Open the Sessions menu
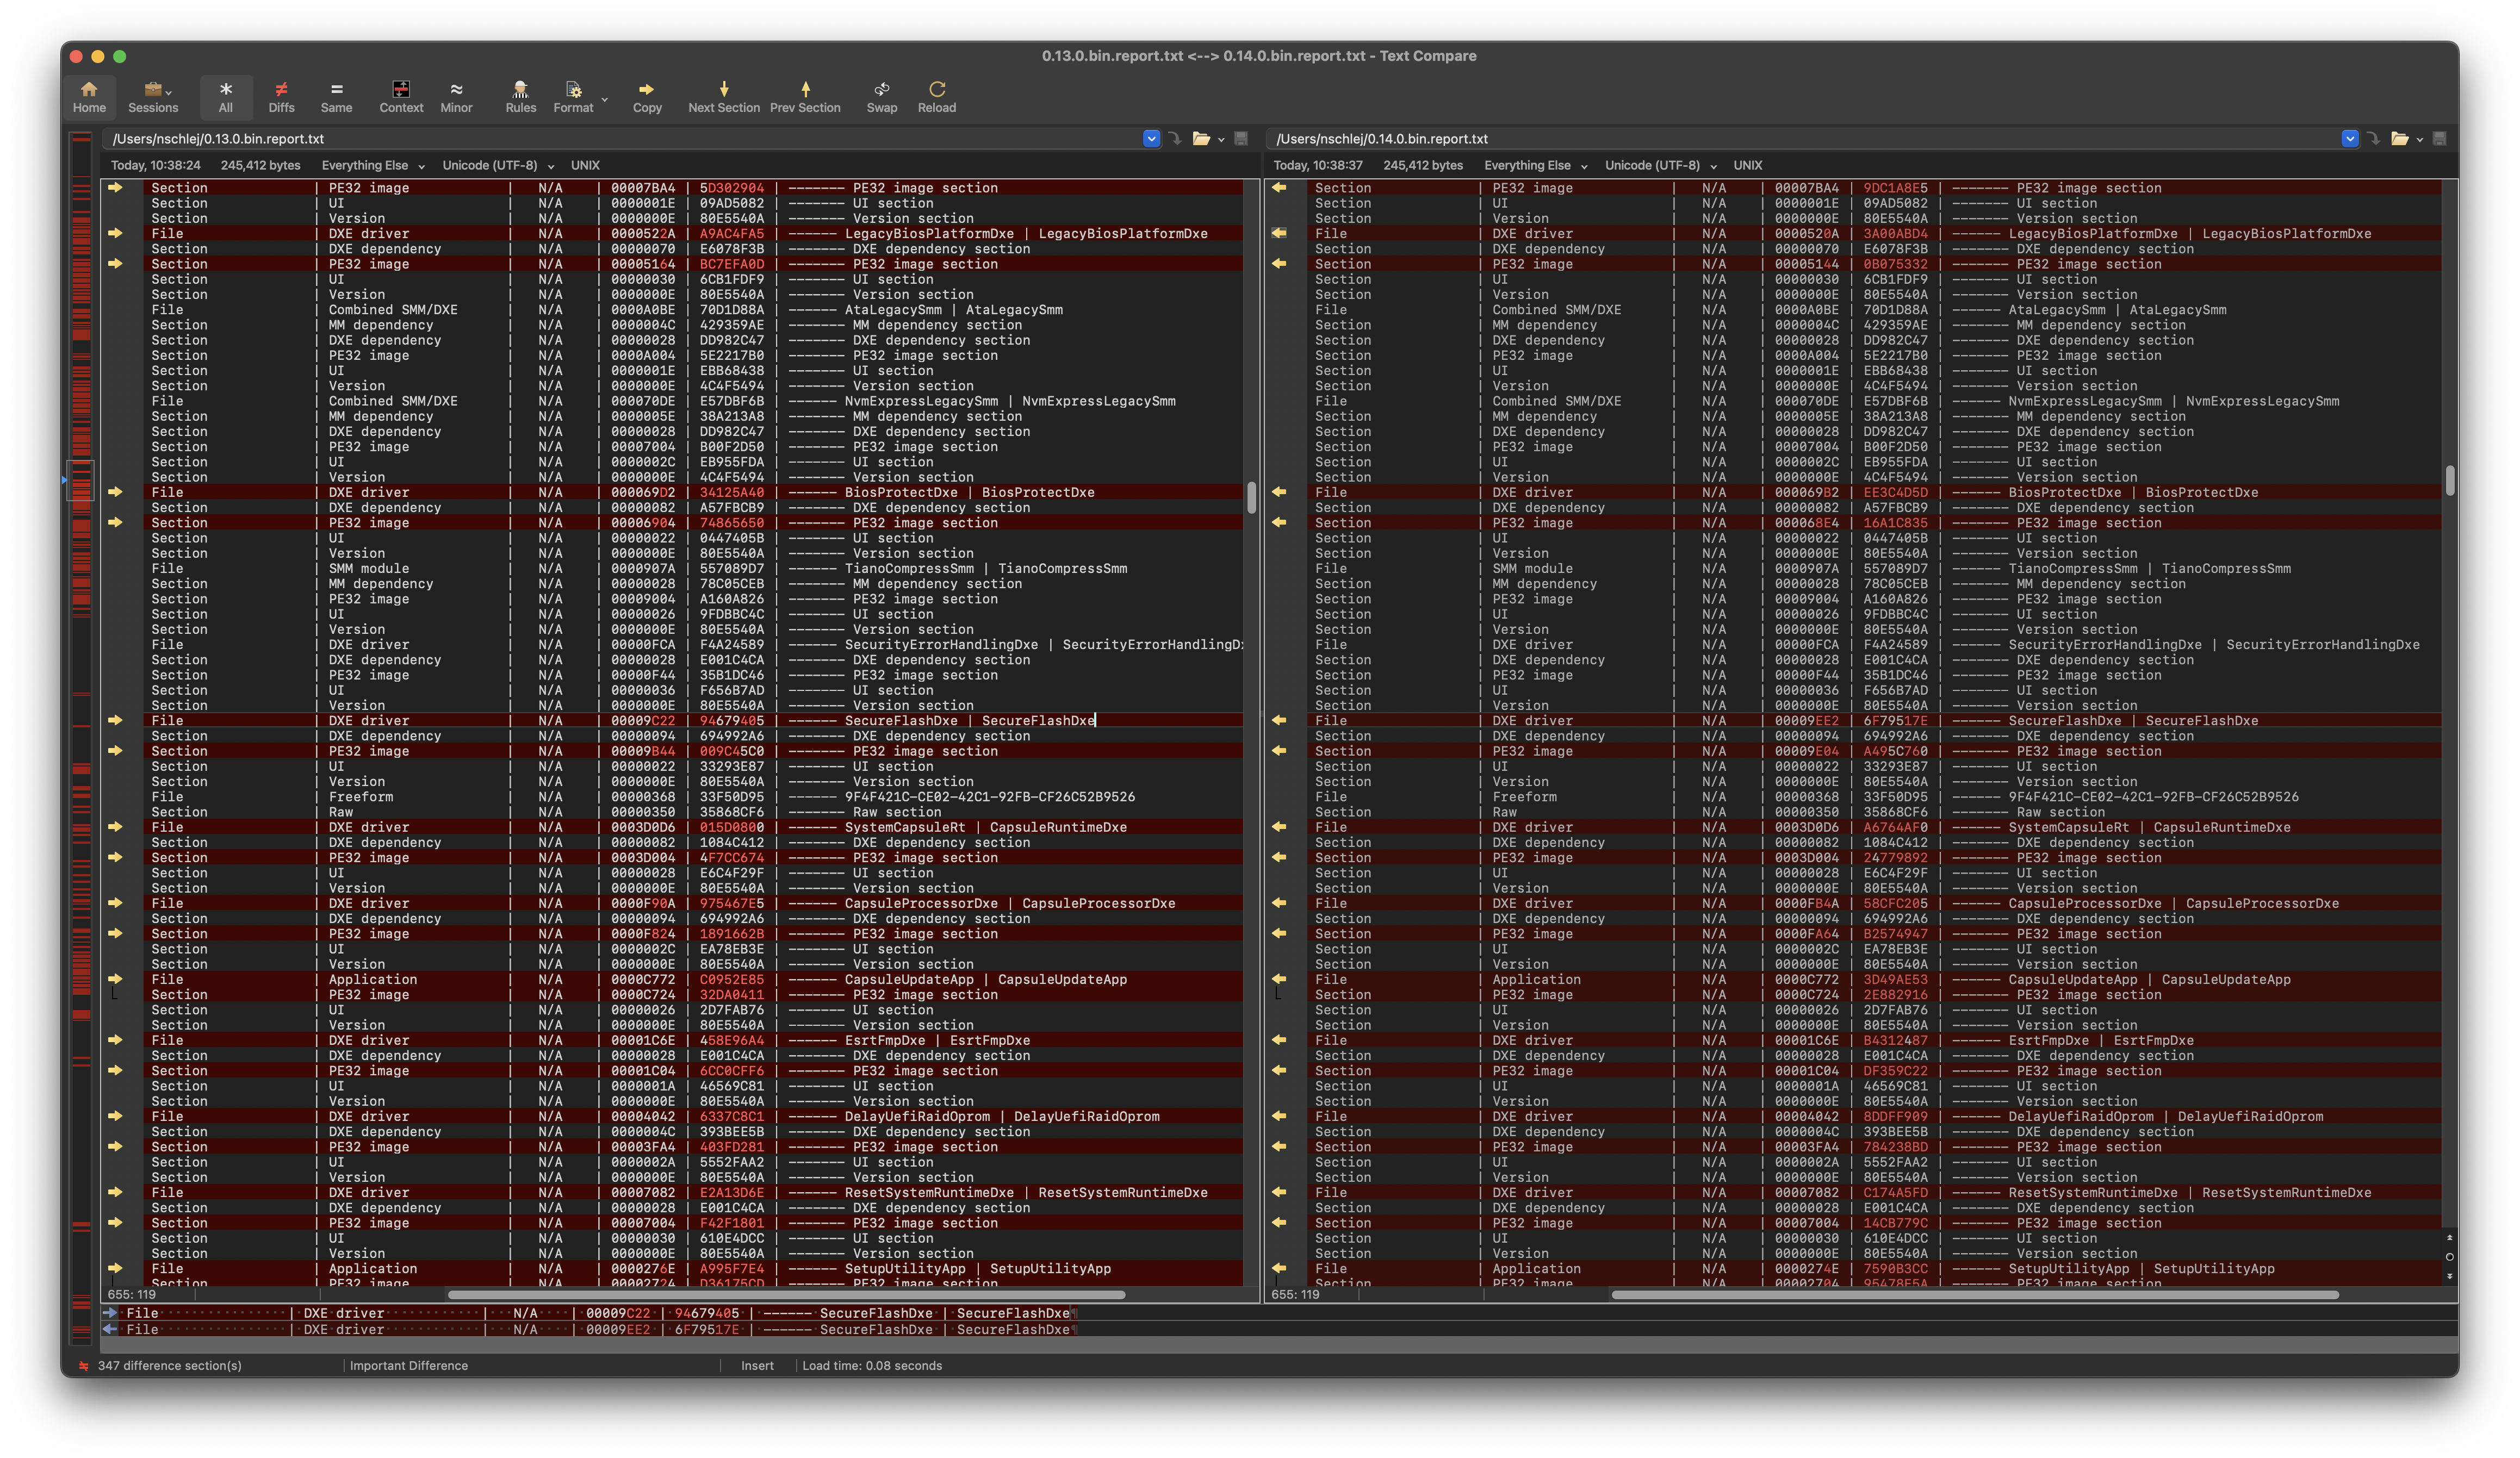This screenshot has height=1458, width=2520. click(x=153, y=97)
